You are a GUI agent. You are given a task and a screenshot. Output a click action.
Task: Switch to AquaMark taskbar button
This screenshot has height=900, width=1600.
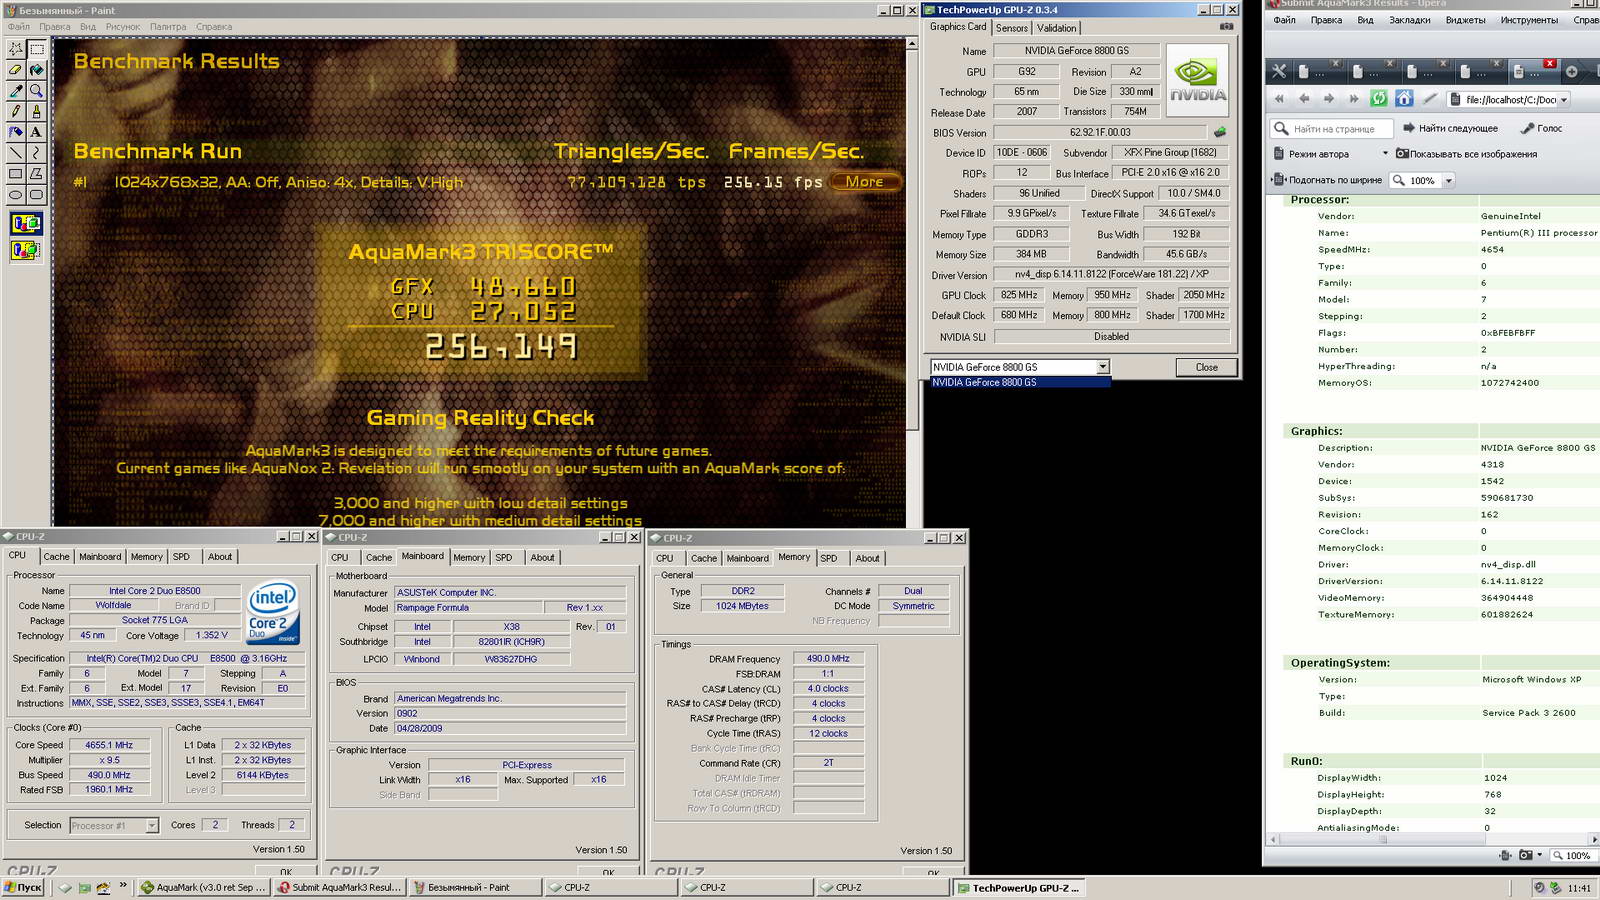tap(203, 887)
